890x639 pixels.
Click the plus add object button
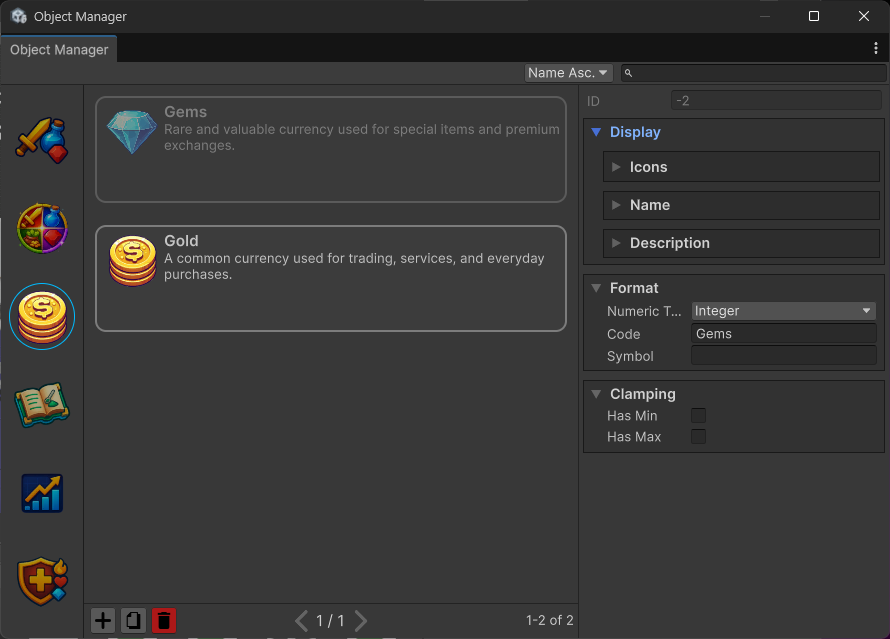(x=103, y=621)
